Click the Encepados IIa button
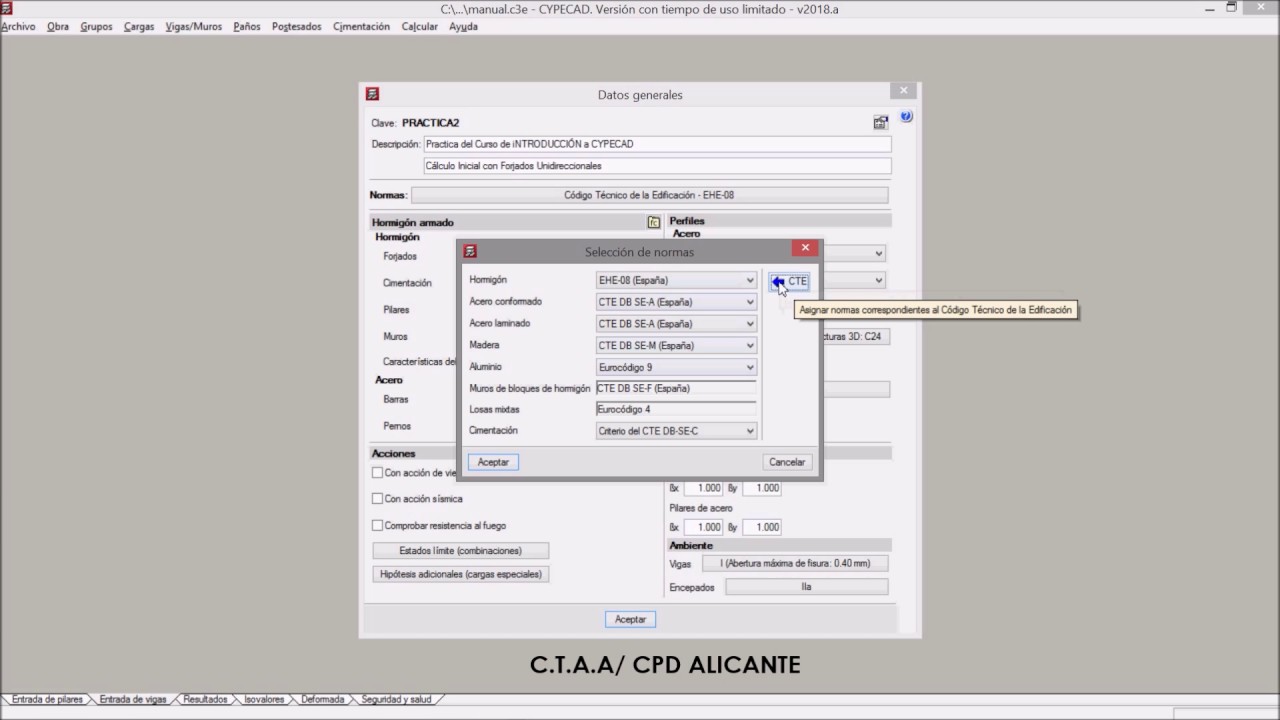This screenshot has width=1280, height=720. [806, 587]
